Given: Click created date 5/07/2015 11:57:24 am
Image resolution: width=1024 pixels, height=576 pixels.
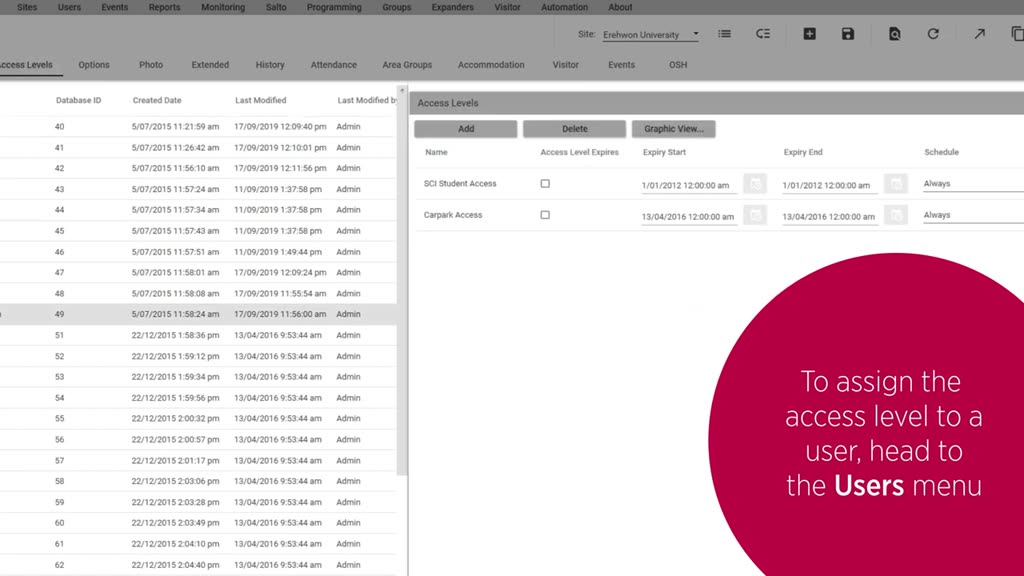Looking at the screenshot, I should tap(175, 189).
